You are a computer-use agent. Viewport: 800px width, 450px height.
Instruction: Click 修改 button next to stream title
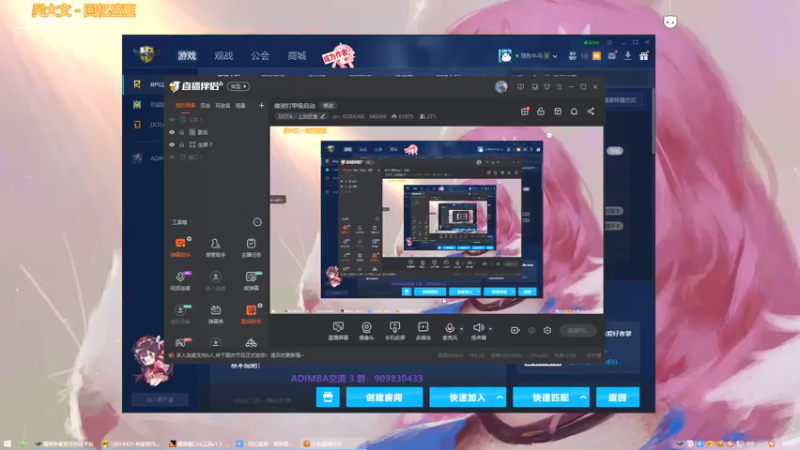[328, 106]
